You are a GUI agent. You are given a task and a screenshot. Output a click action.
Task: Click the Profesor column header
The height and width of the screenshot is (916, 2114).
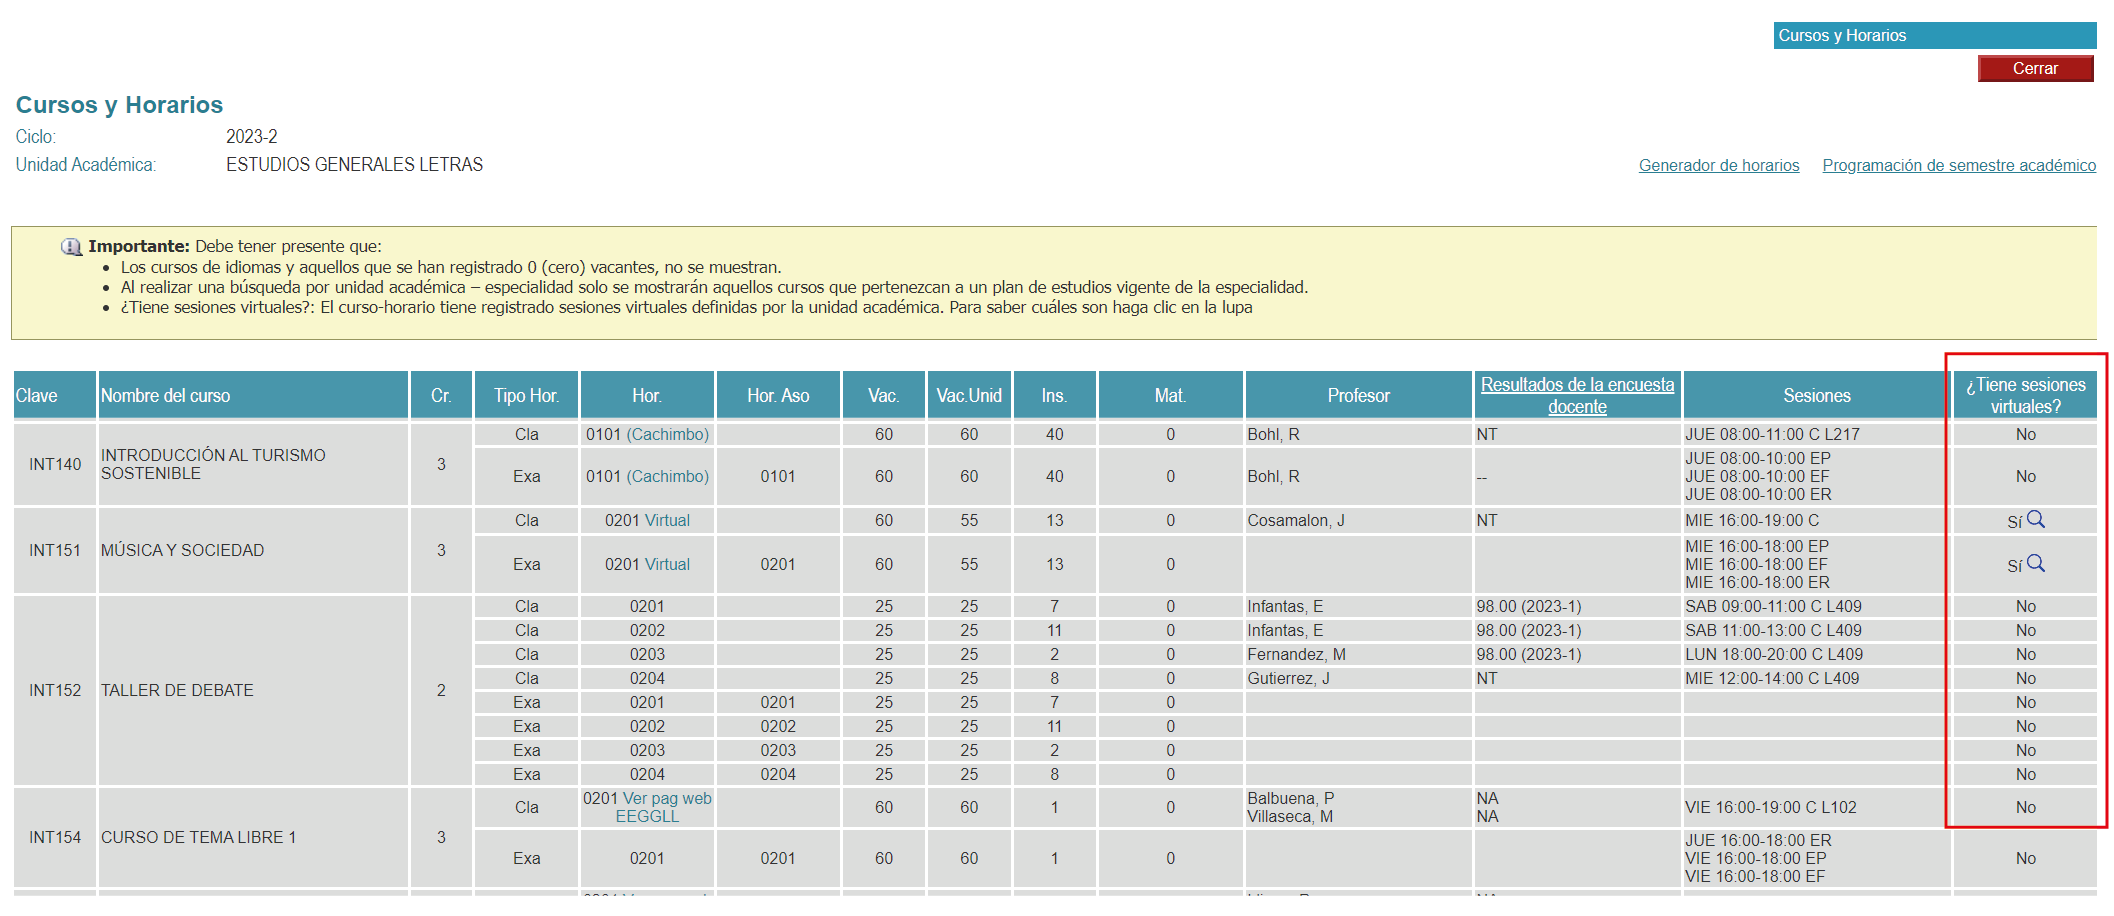tap(1357, 394)
